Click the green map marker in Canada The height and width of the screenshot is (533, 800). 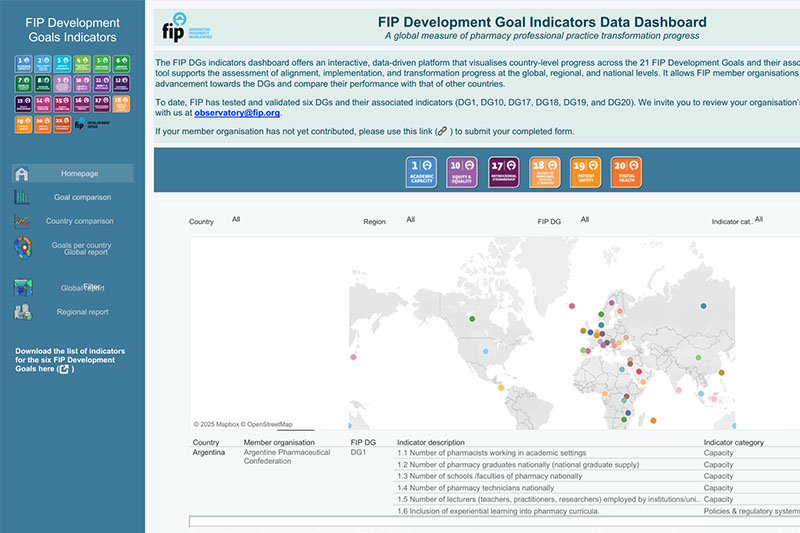[472, 319]
